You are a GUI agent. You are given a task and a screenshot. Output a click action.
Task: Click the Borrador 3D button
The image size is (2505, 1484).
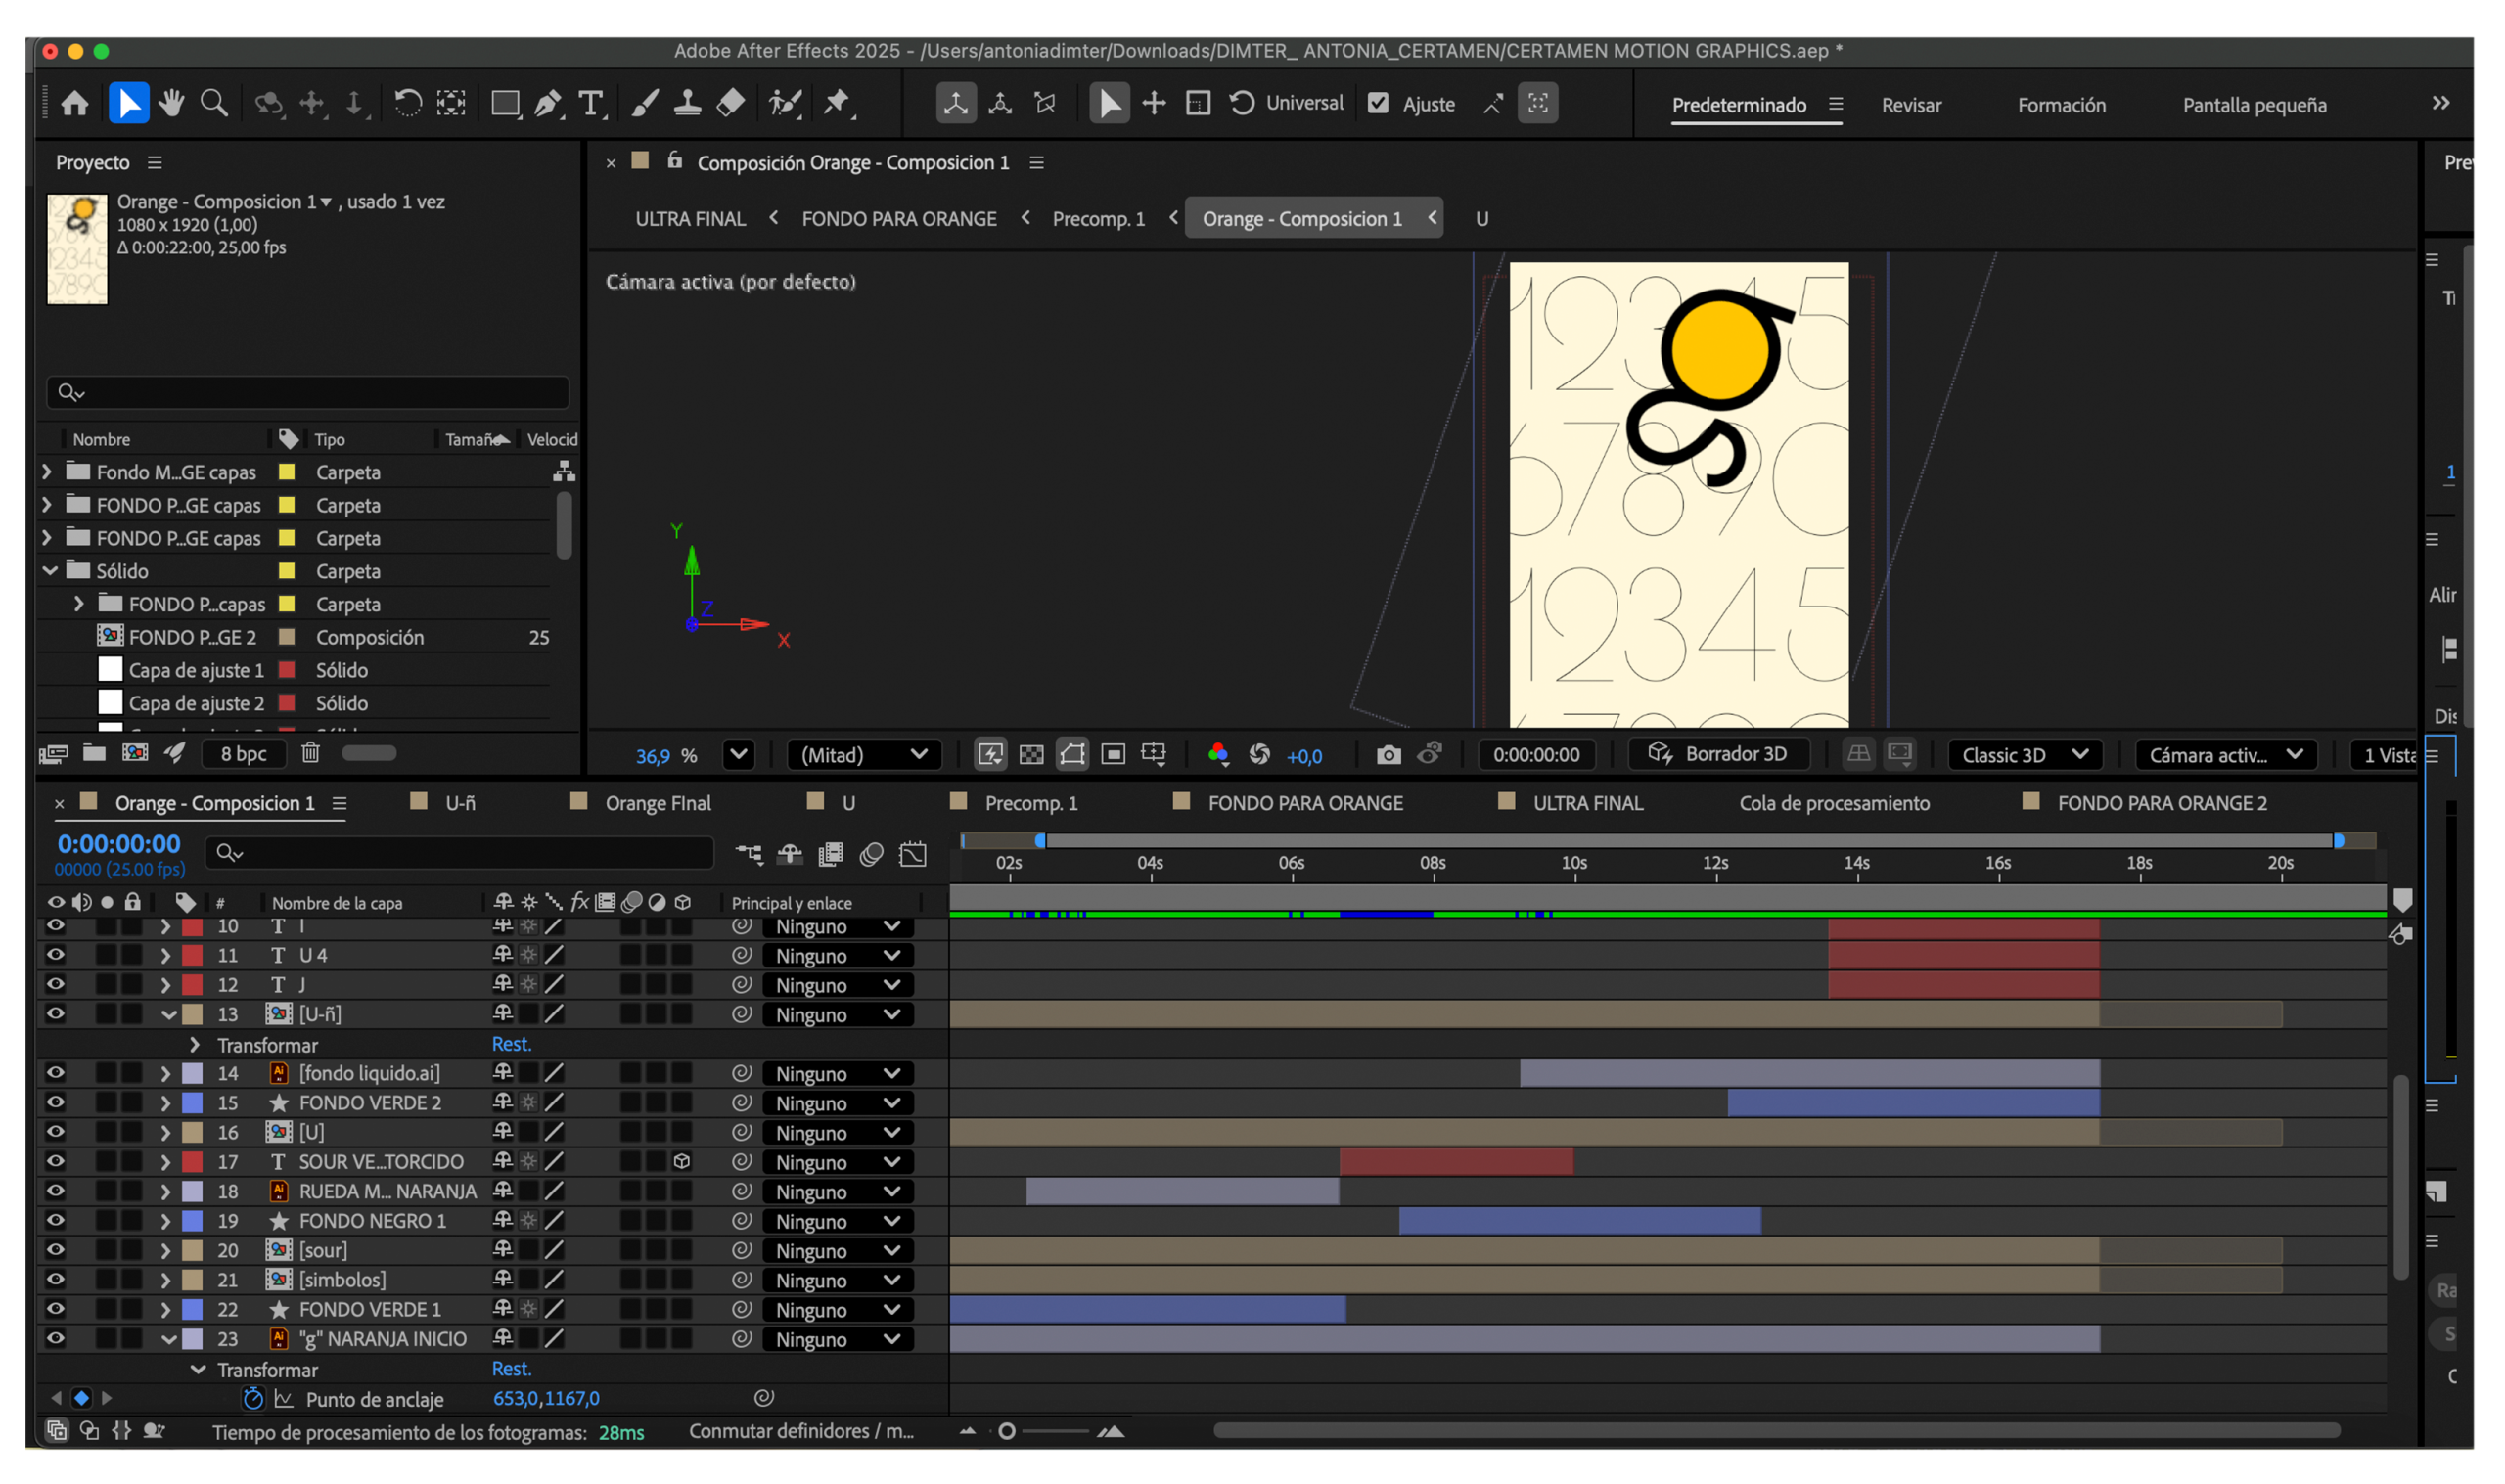click(x=1717, y=754)
